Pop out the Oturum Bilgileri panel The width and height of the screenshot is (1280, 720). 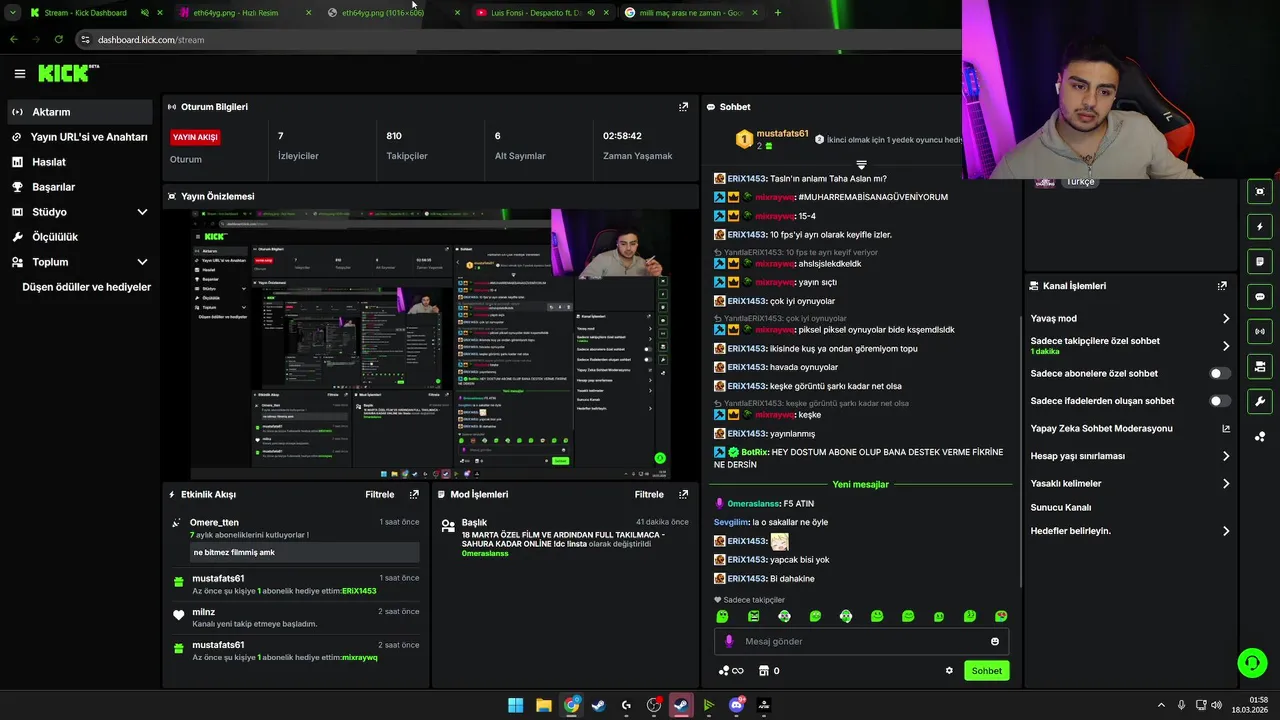[683, 107]
